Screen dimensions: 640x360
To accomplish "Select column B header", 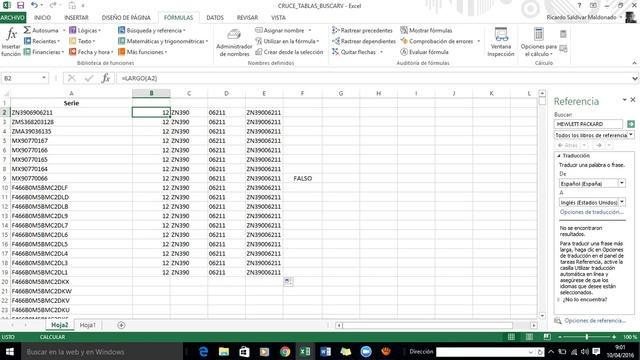I will tap(151, 93).
